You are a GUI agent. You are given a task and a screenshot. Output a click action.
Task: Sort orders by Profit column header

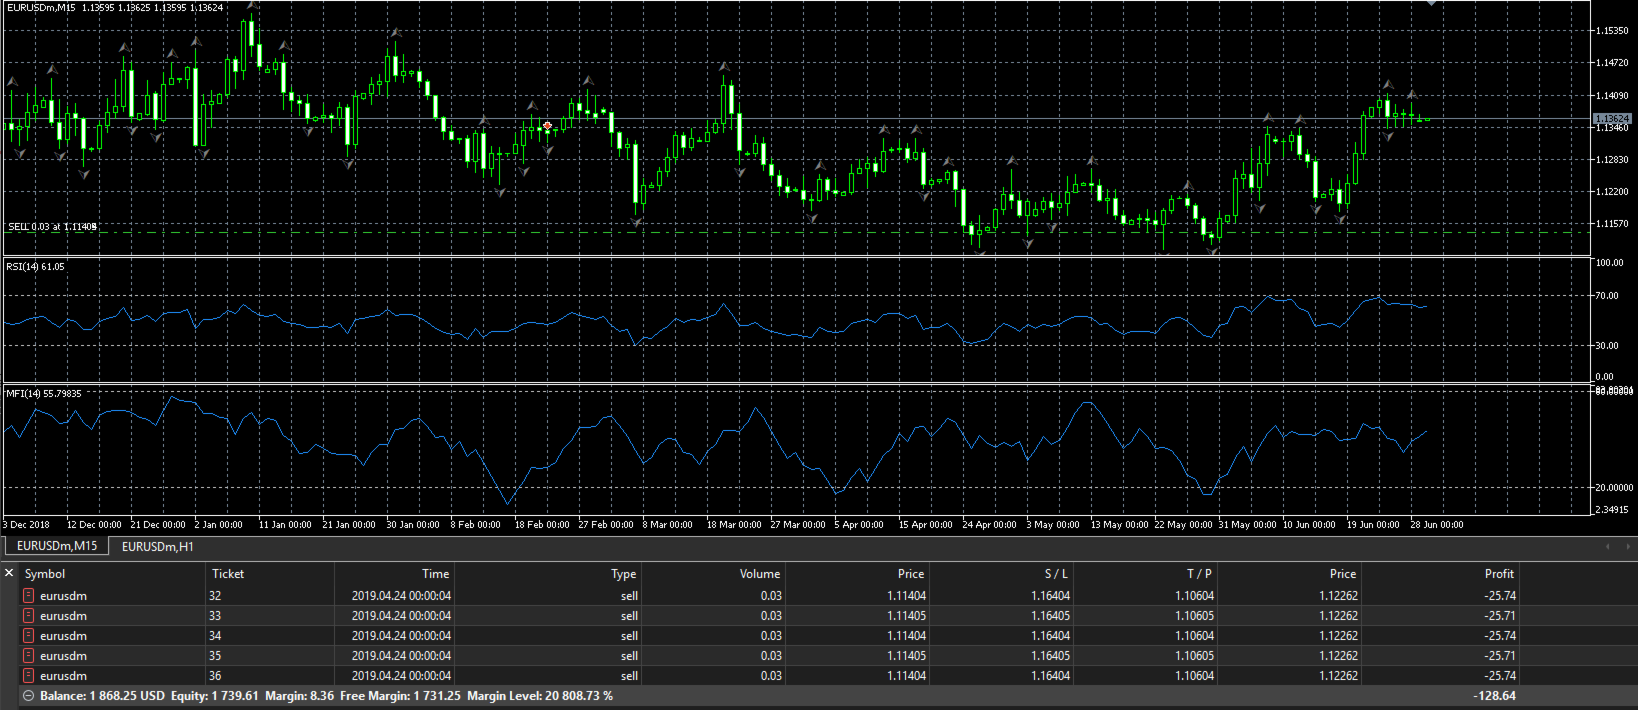click(x=1499, y=573)
